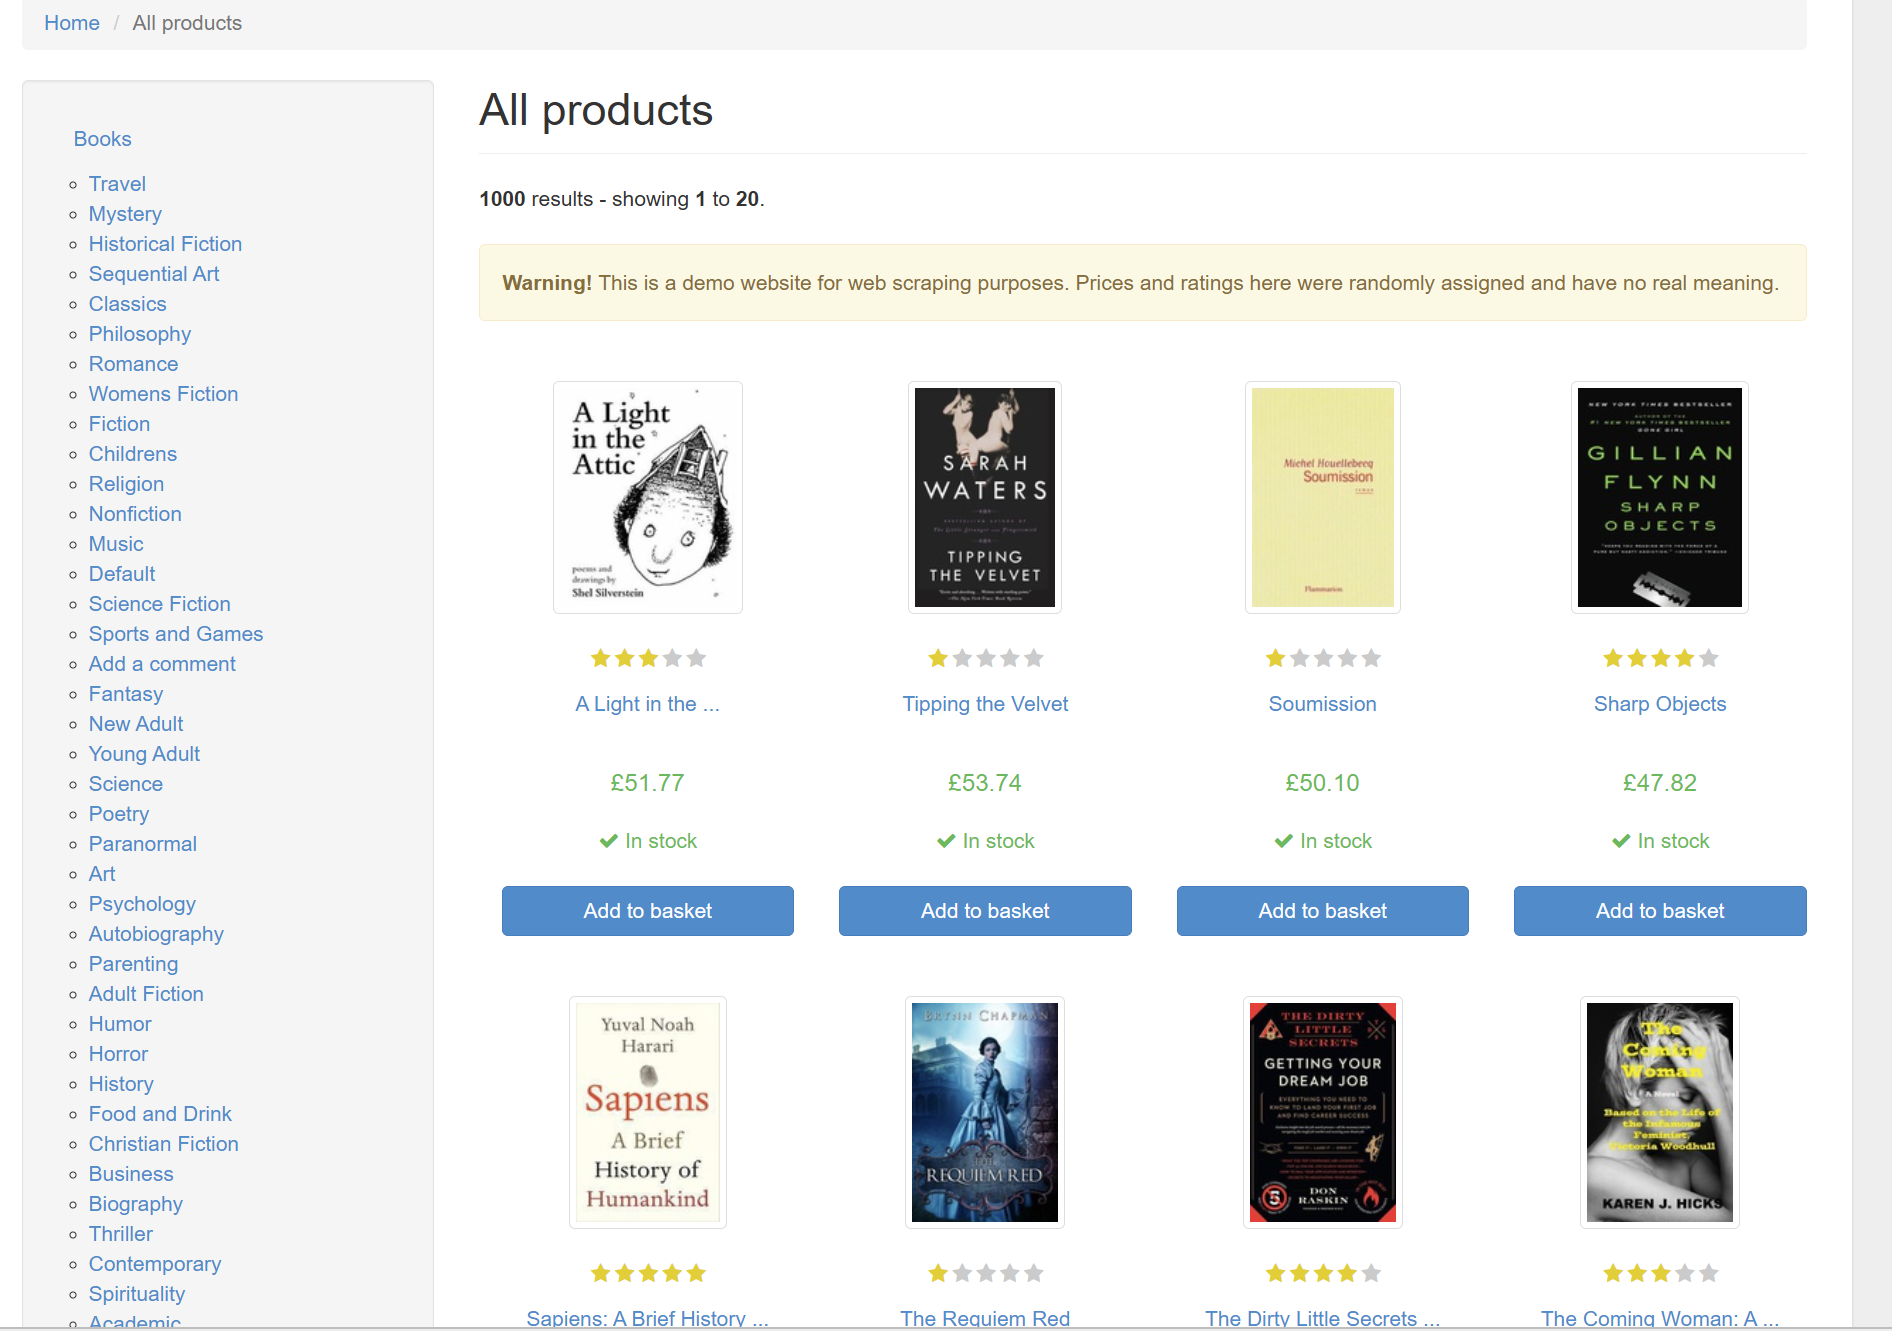
Task: Open the Travel category
Action: pos(117,184)
